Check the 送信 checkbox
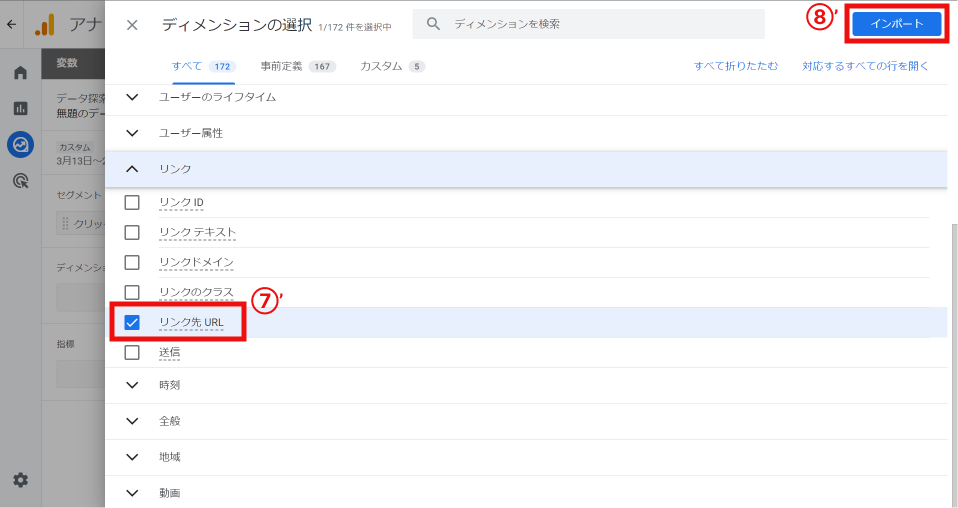 132,352
